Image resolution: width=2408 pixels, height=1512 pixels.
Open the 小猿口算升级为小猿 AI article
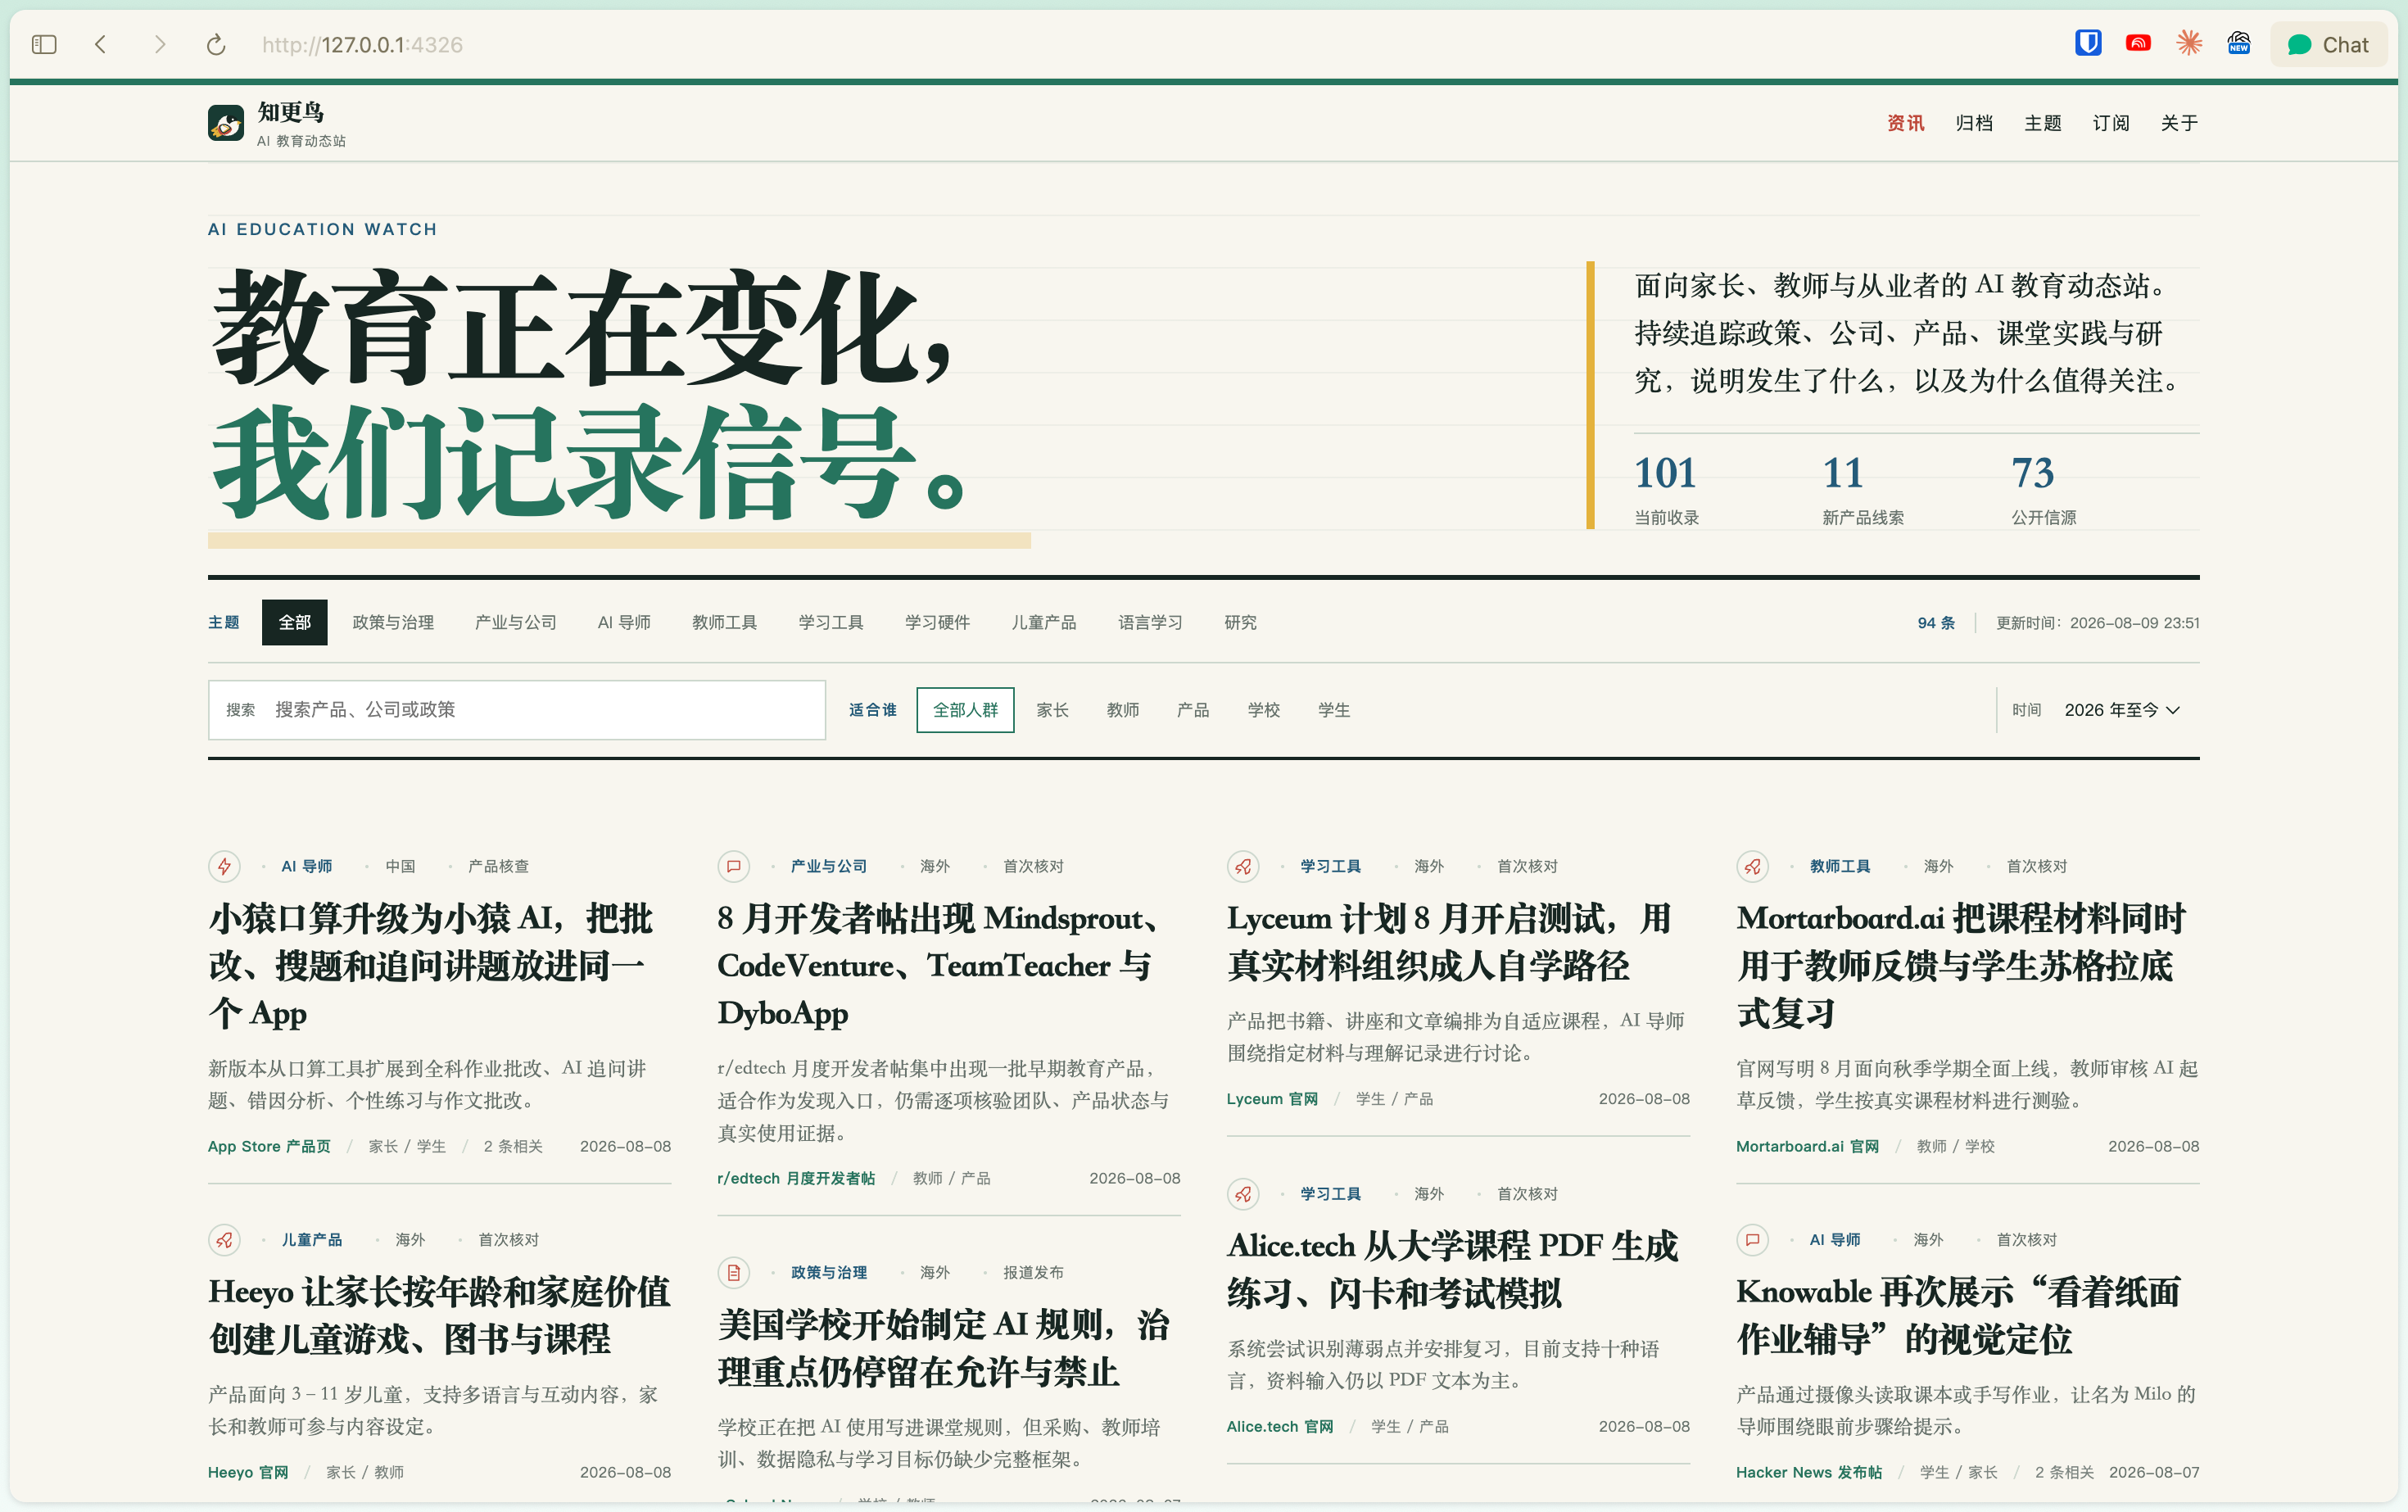tap(431, 965)
